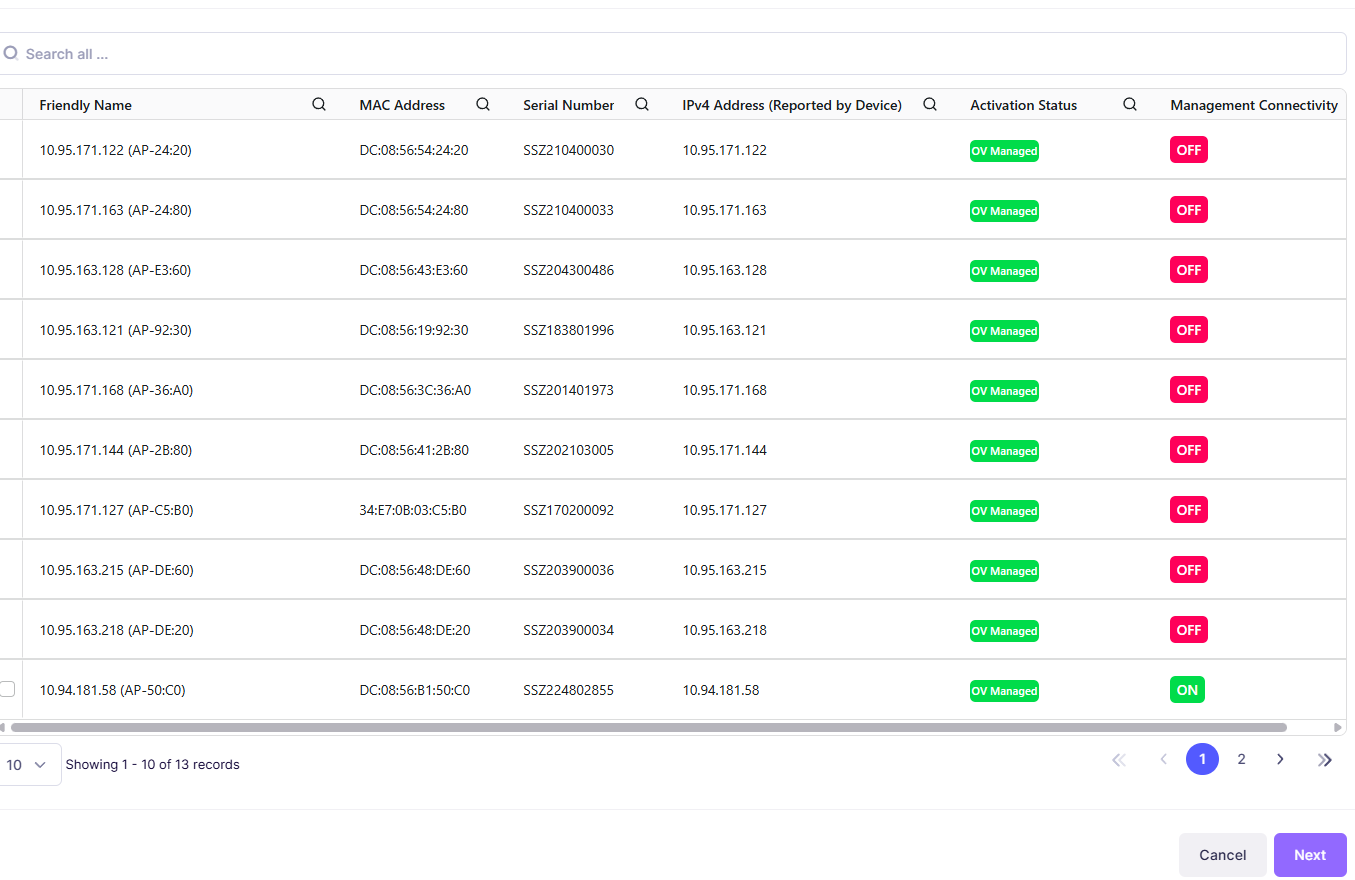The width and height of the screenshot is (1355, 880).
Task: Click IPv4 address 10.95.163.218
Action: tap(725, 630)
